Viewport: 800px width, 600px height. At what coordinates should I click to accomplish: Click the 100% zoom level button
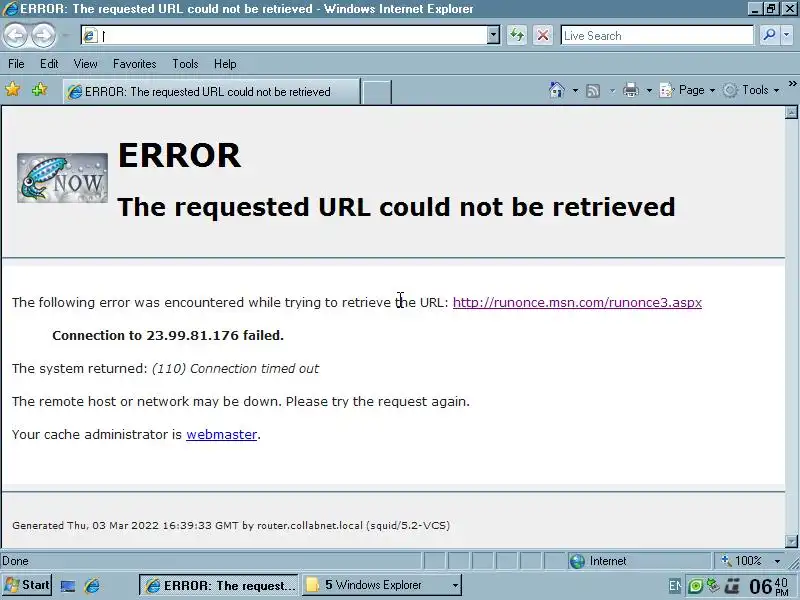click(741, 561)
